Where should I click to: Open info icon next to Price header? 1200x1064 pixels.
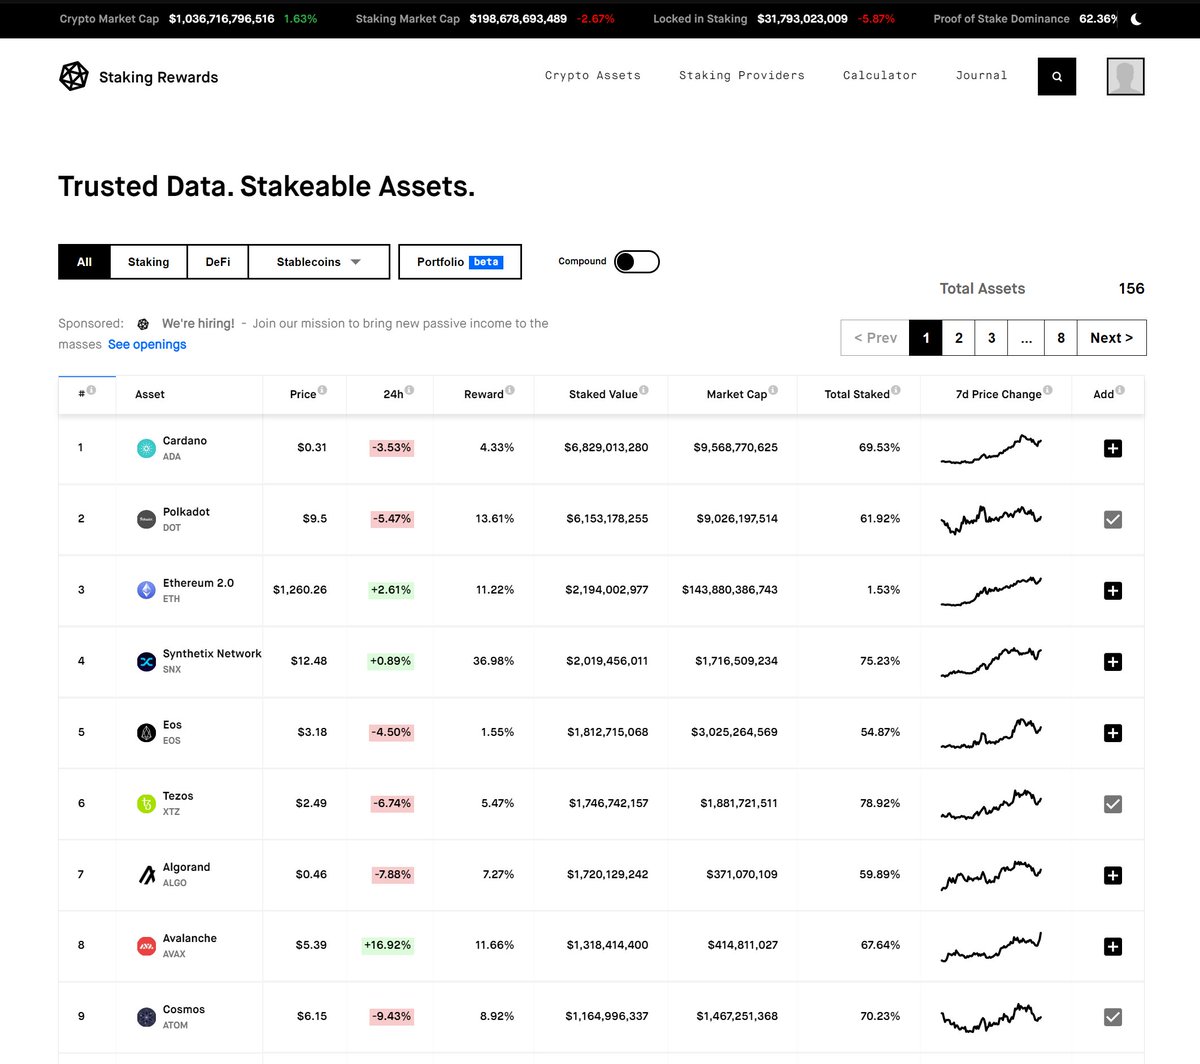tap(322, 390)
